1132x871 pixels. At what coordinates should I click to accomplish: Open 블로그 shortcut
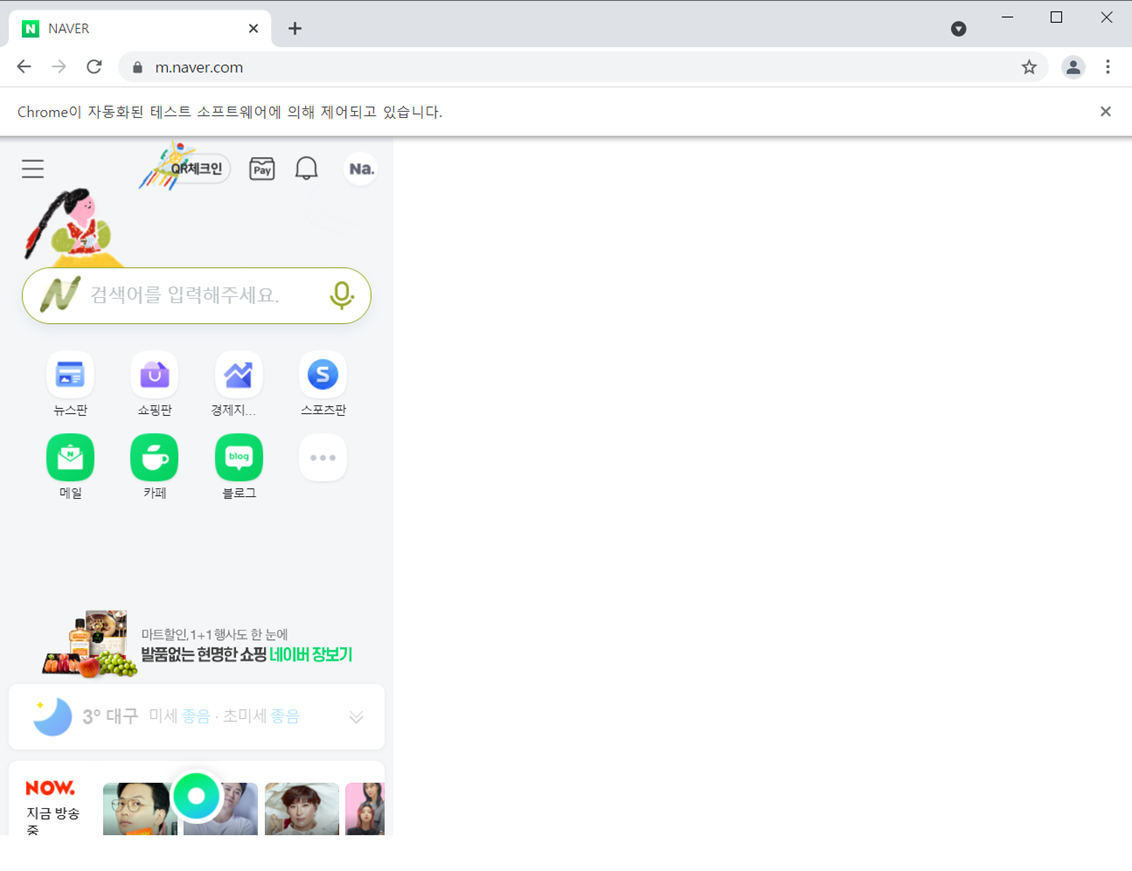click(239, 467)
